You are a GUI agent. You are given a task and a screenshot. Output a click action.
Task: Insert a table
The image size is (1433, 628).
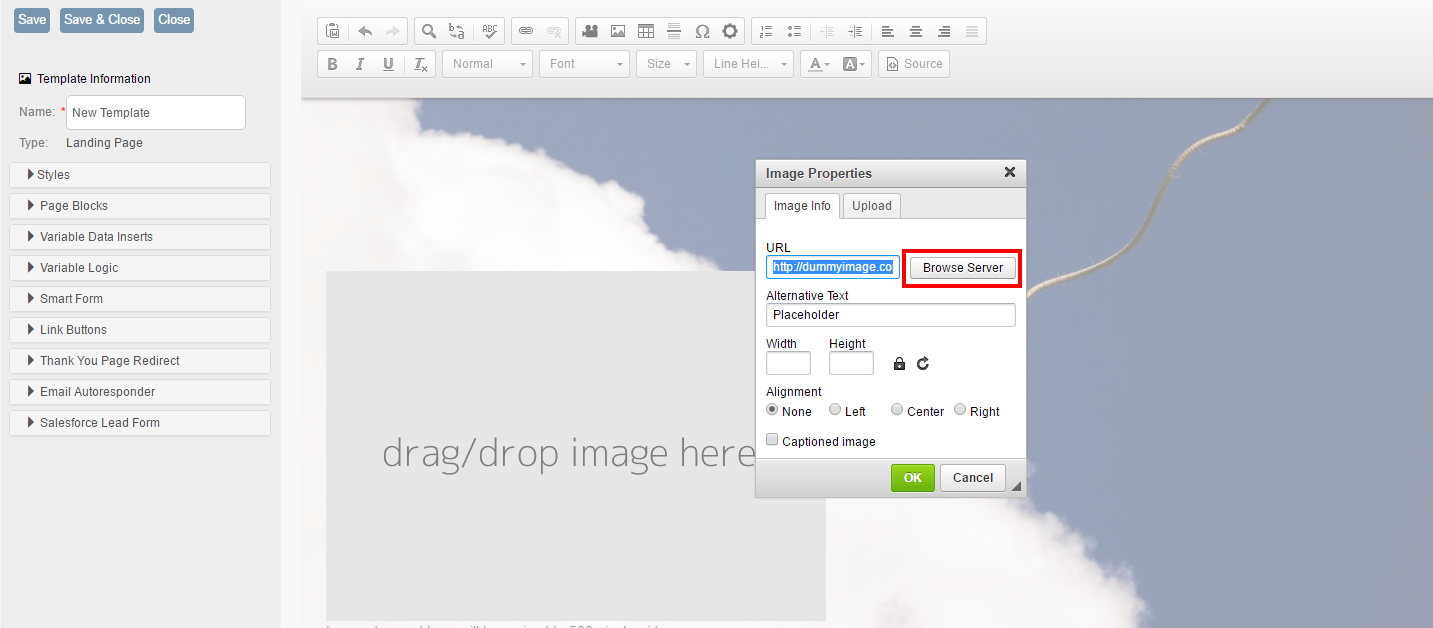click(646, 31)
